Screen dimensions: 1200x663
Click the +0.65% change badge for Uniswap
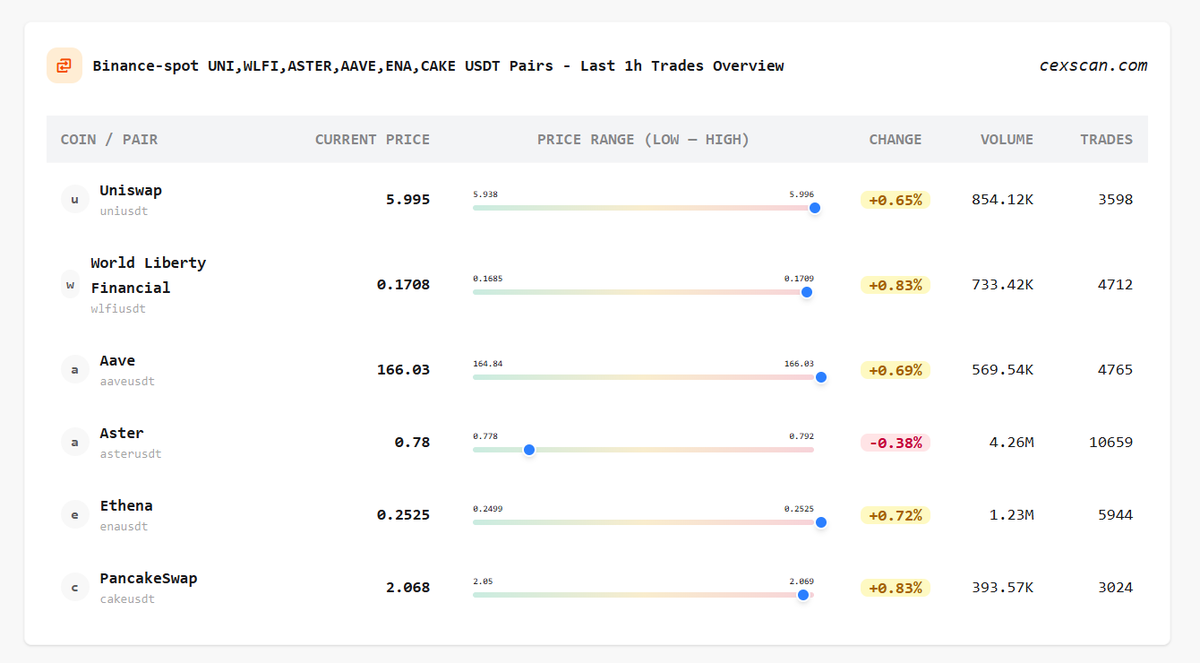(x=895, y=199)
